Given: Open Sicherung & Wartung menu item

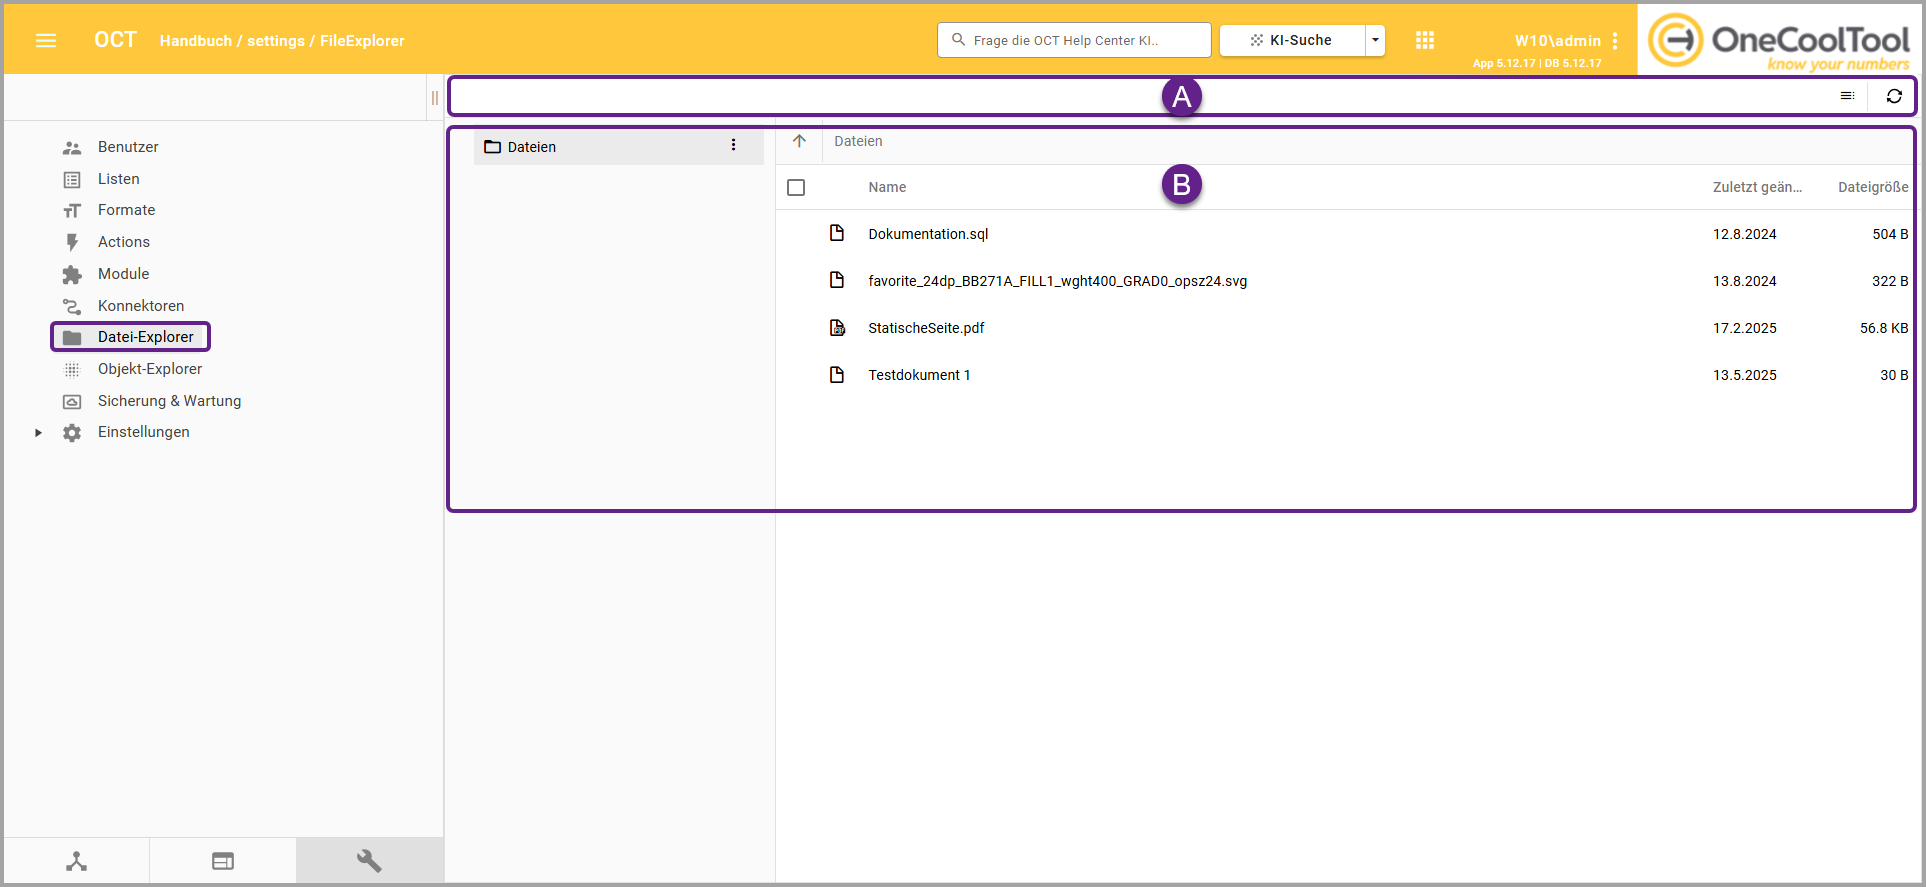Looking at the screenshot, I should click(x=169, y=401).
